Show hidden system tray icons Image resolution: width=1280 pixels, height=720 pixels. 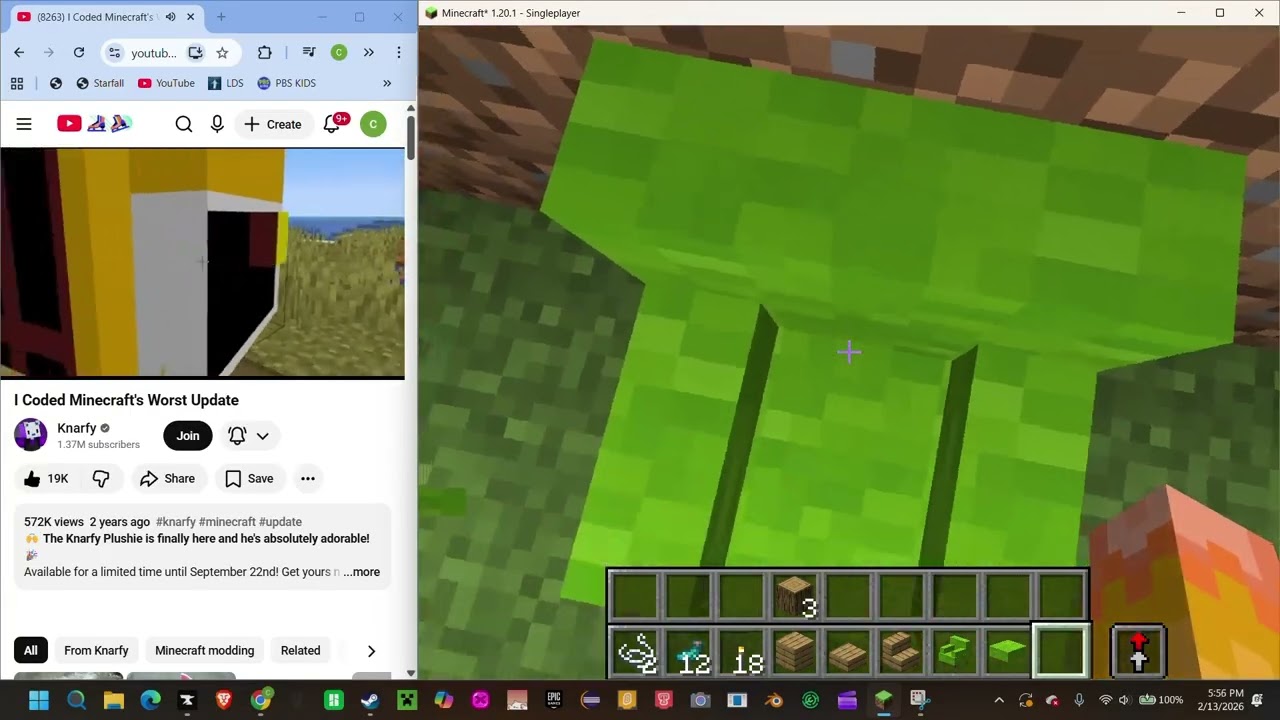pos(998,700)
